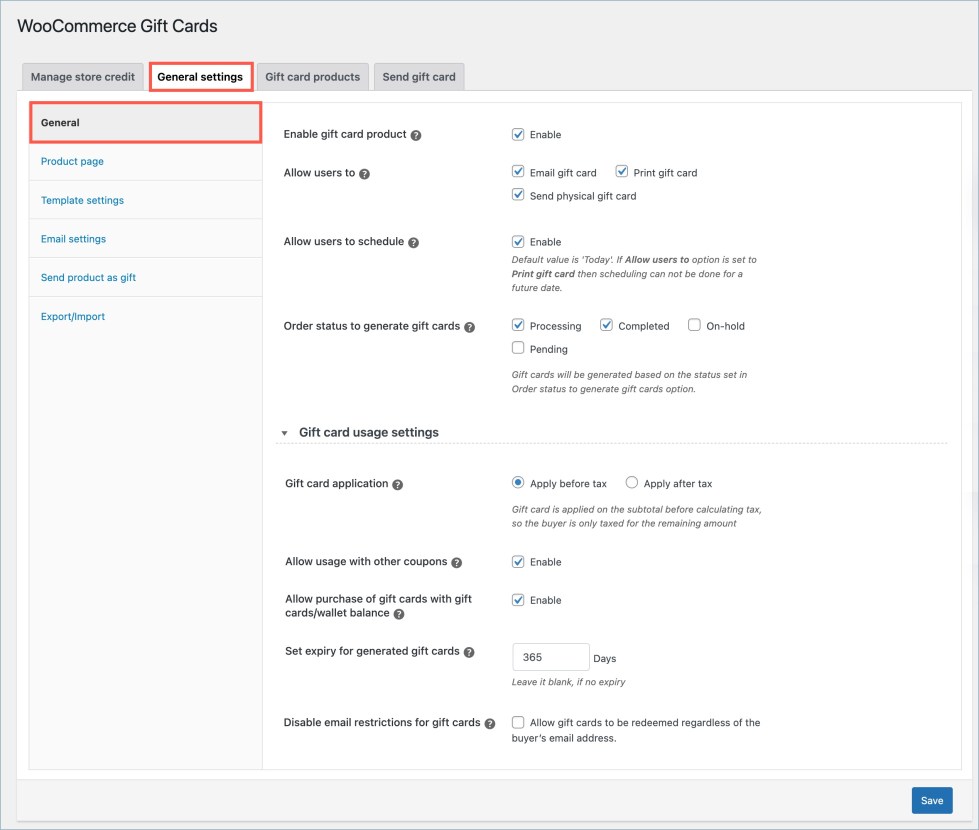Viewport: 979px width, 830px height.
Task: Show help icon beside Allow users to
Action: tap(365, 174)
